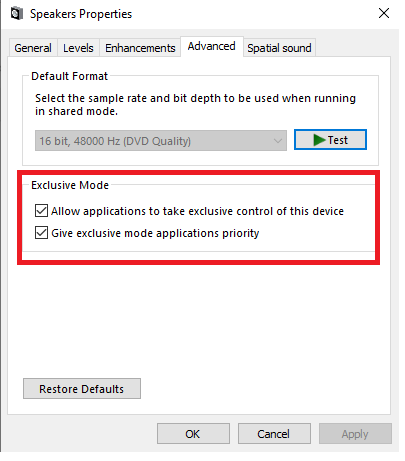This screenshot has width=405, height=461.
Task: Confirm settings with the OK button
Action: pos(193,434)
